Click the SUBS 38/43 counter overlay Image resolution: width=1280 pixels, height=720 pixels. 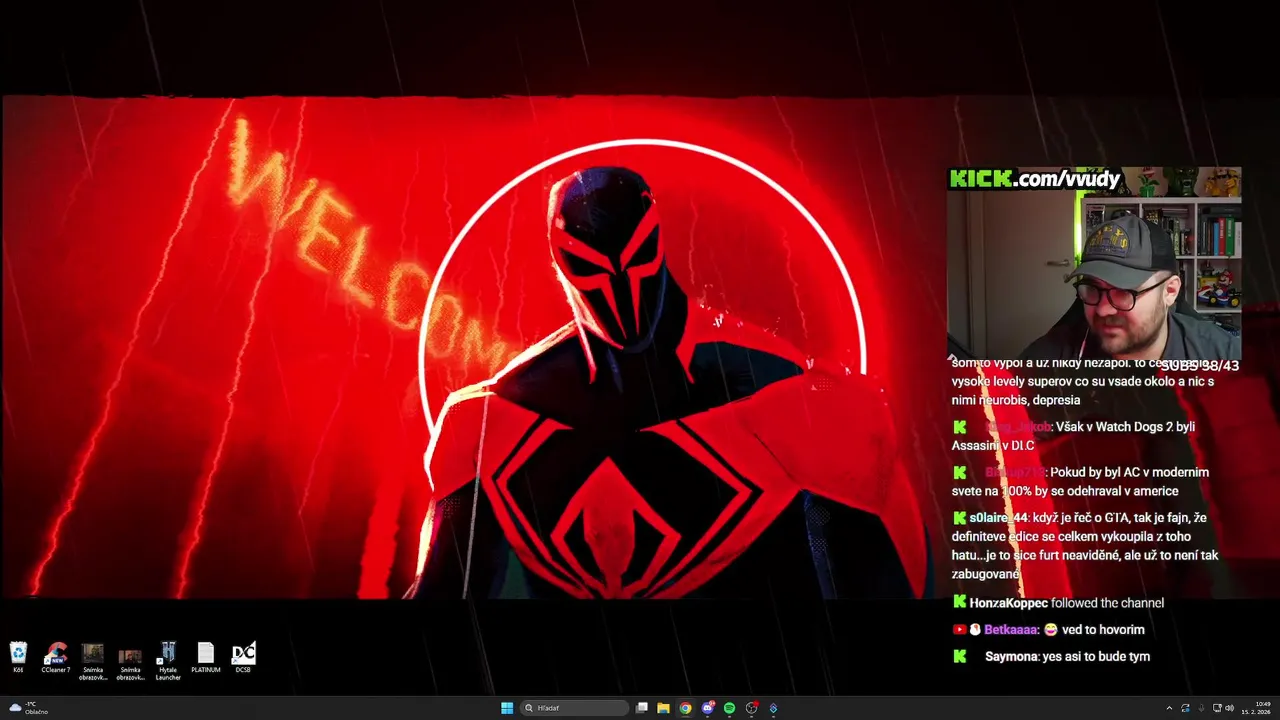click(x=1199, y=366)
